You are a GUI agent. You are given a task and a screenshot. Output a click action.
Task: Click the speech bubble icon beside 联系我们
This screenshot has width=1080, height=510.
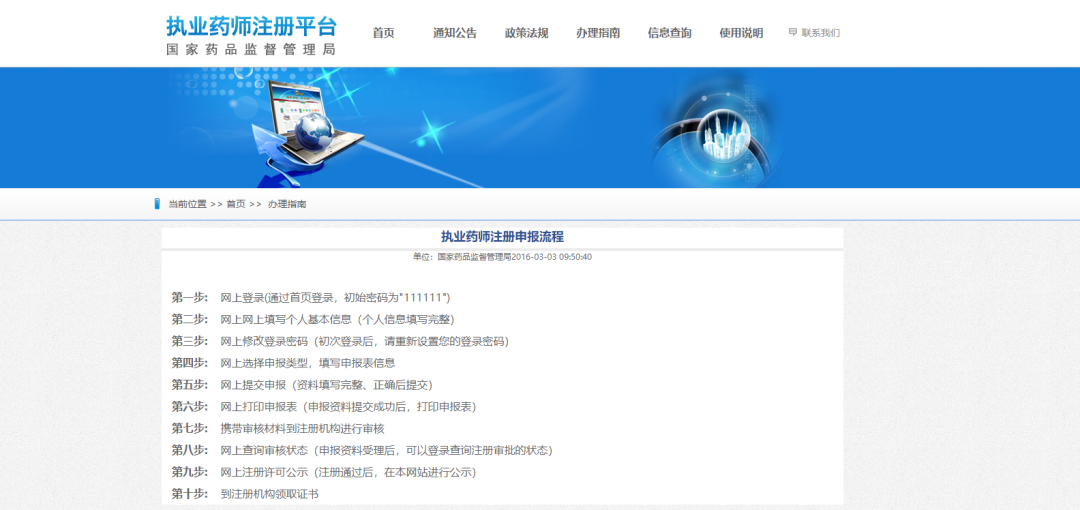[793, 33]
